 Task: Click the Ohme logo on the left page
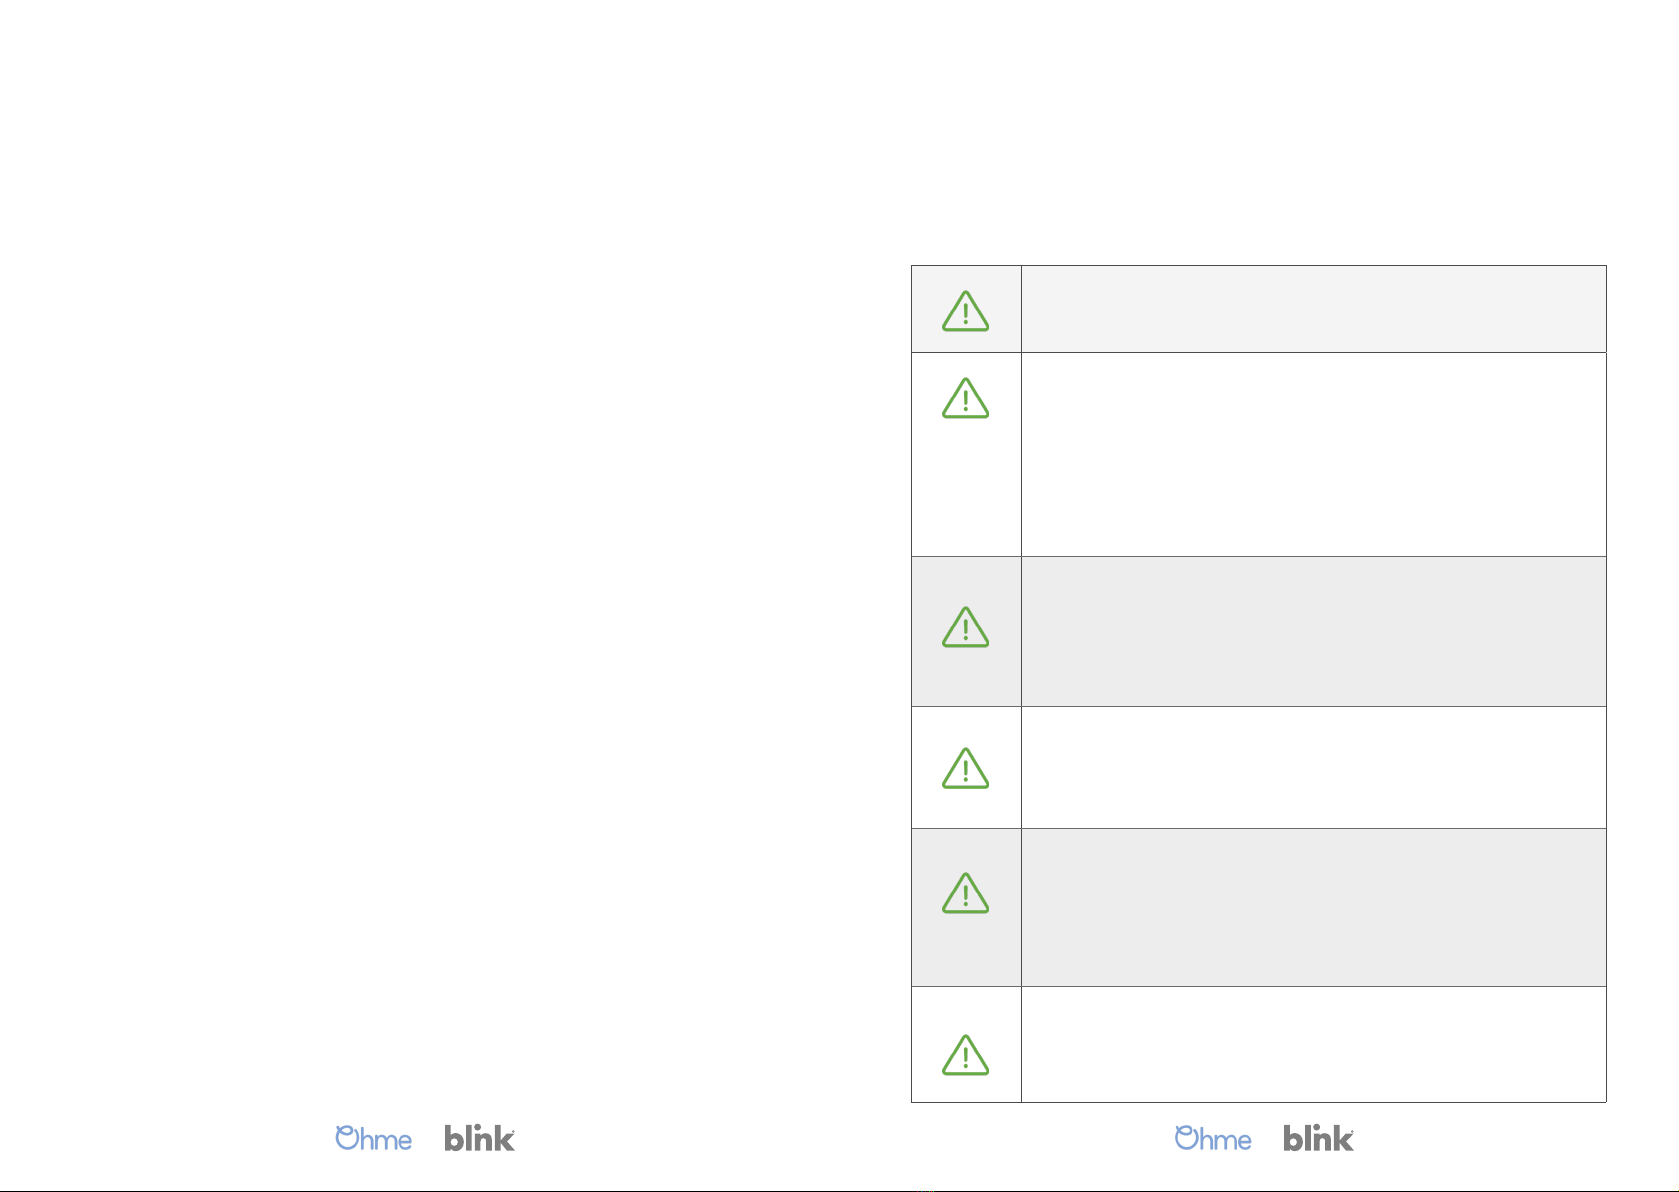tap(373, 1138)
